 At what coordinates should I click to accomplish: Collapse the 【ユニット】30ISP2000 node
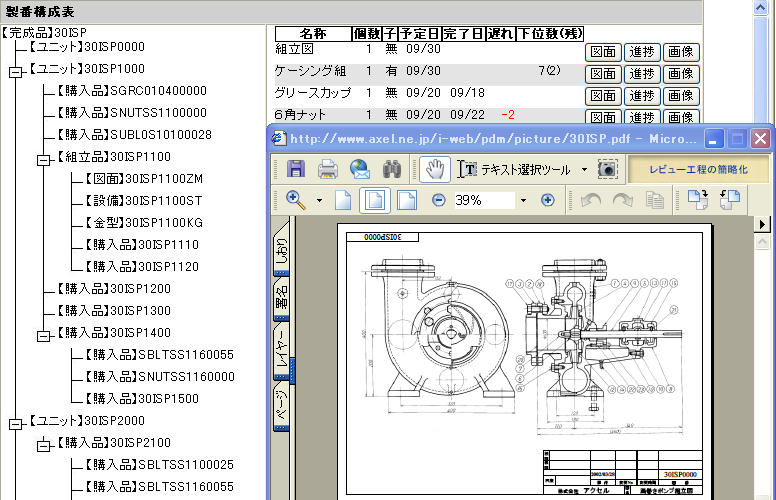coord(16,424)
